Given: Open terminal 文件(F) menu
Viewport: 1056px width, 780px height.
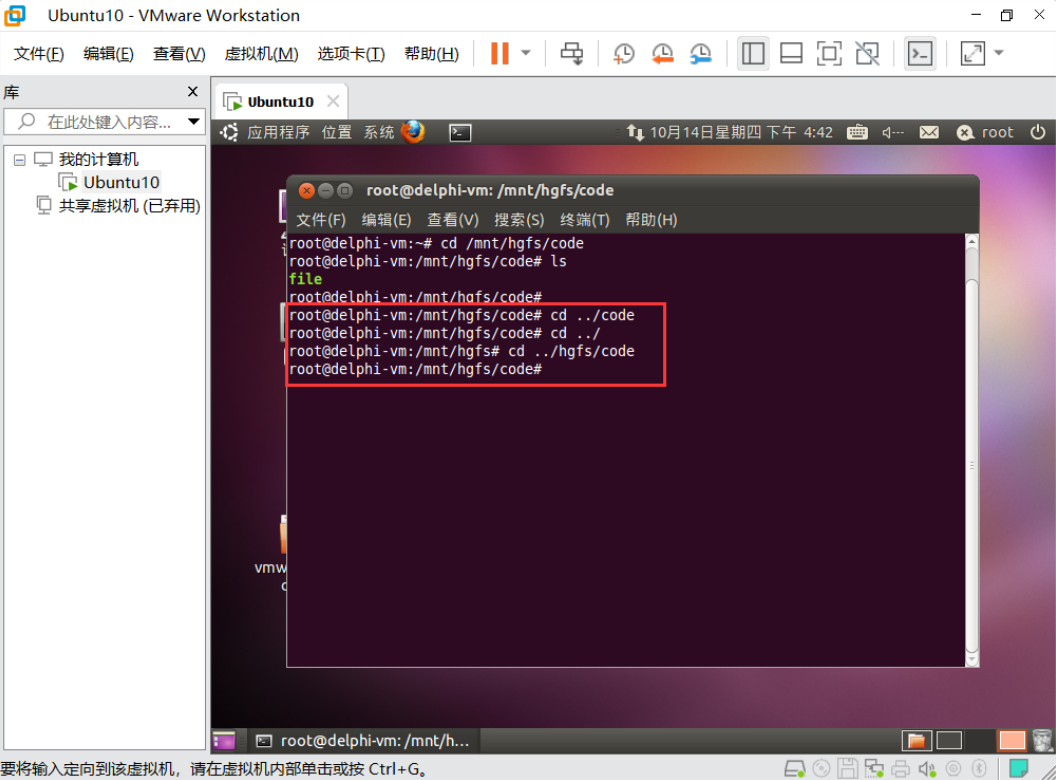Looking at the screenshot, I should [x=321, y=220].
